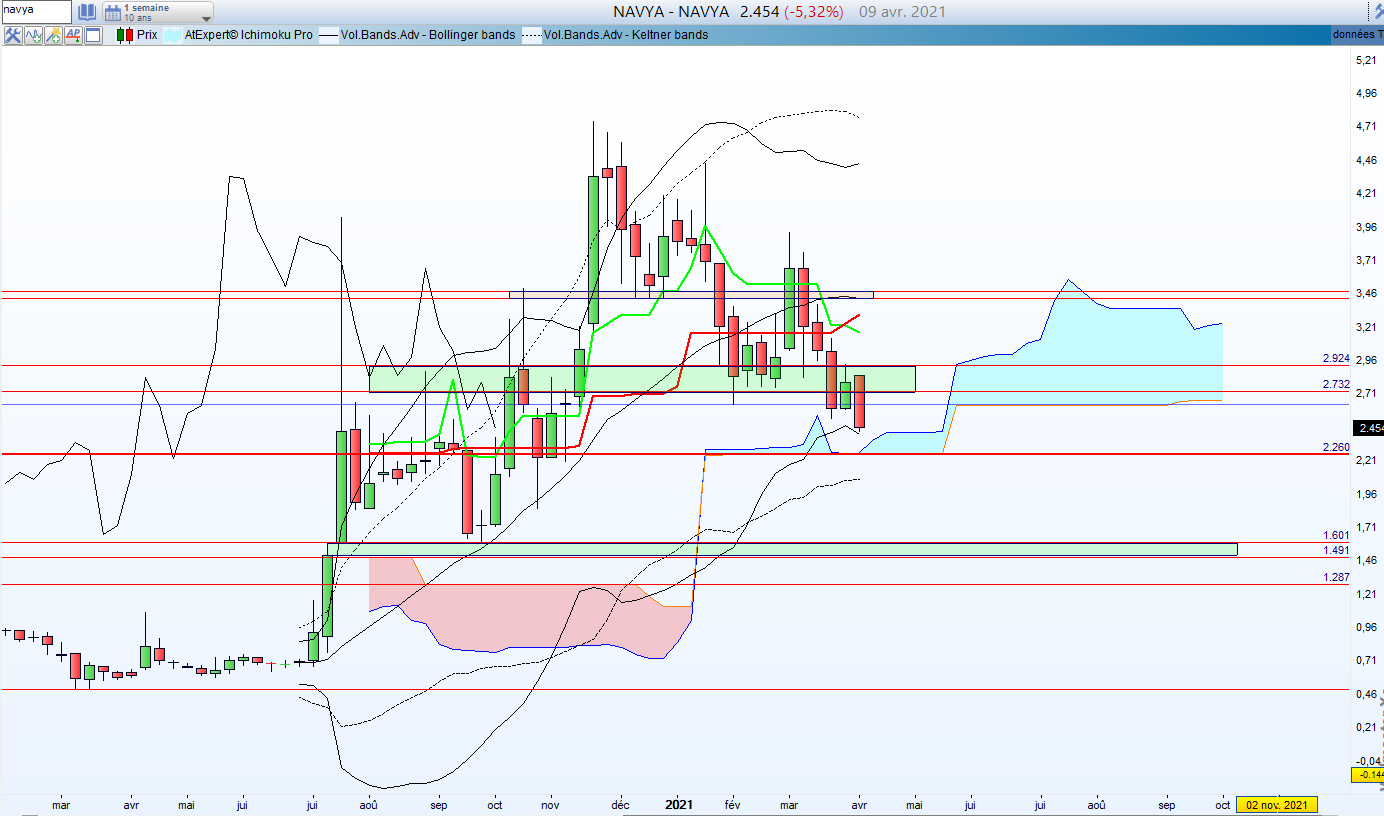Click the données label at top right
Viewport: 1384px width, 816px height.
click(x=1358, y=35)
